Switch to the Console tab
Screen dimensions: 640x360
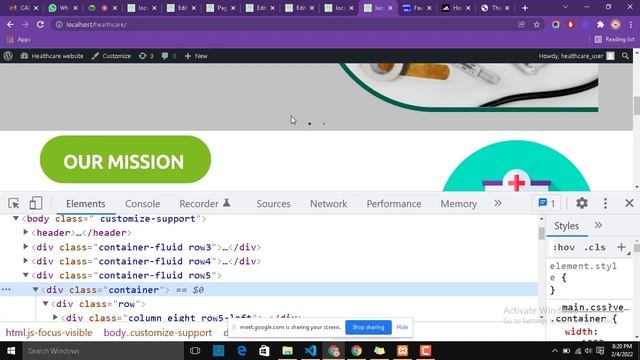click(x=142, y=204)
